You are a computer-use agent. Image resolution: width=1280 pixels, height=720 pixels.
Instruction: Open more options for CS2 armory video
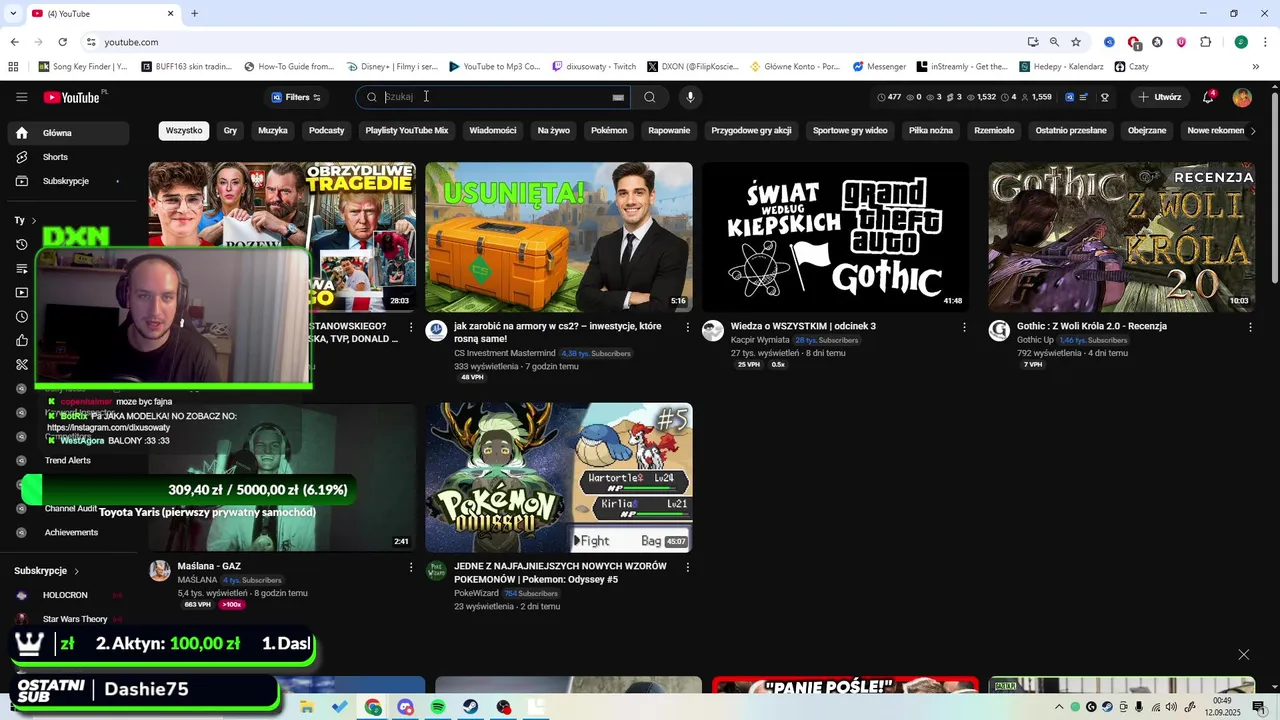687,327
